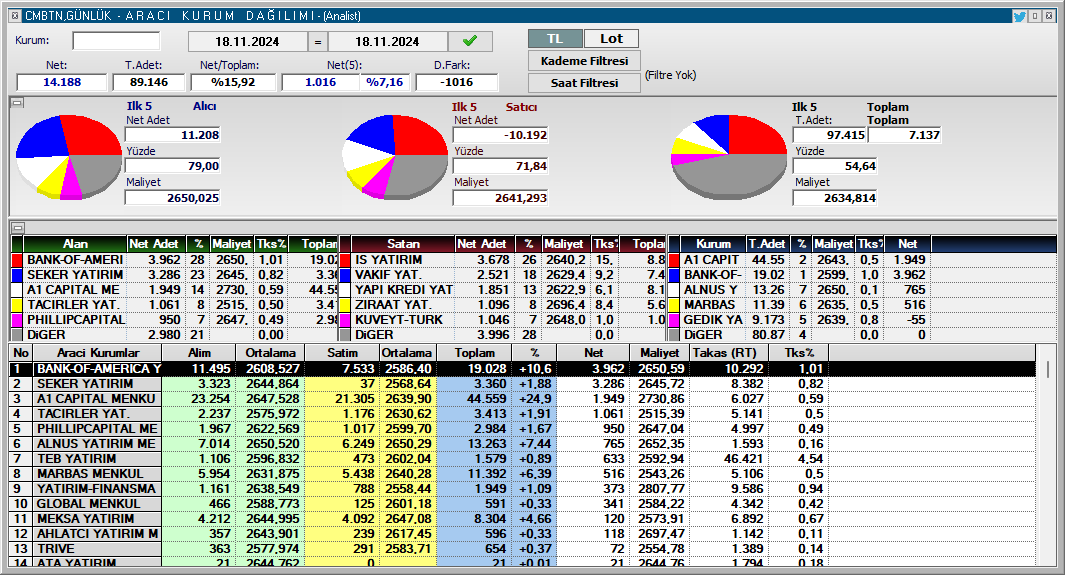This screenshot has width=1065, height=575.
Task: Click the Kurum input field
Action: 116,41
